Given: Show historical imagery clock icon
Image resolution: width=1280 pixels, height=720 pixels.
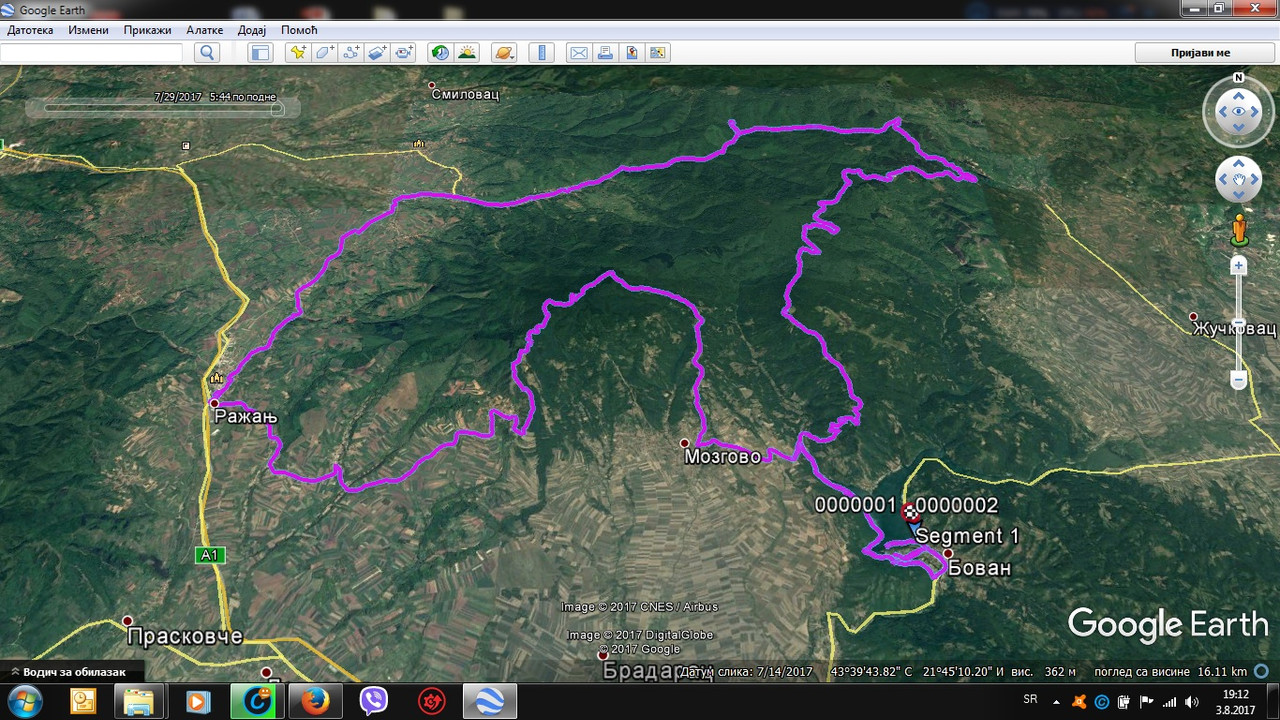Looking at the screenshot, I should point(439,53).
